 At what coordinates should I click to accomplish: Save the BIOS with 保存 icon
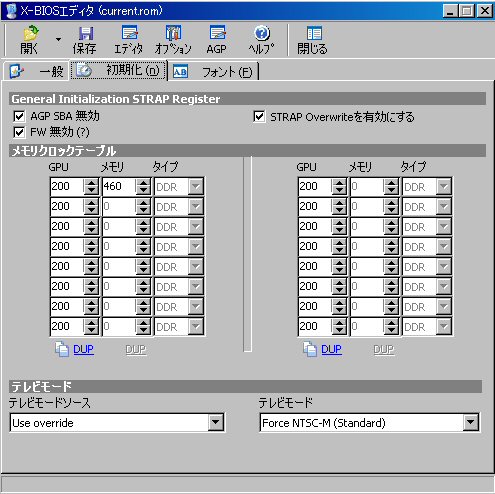85,40
